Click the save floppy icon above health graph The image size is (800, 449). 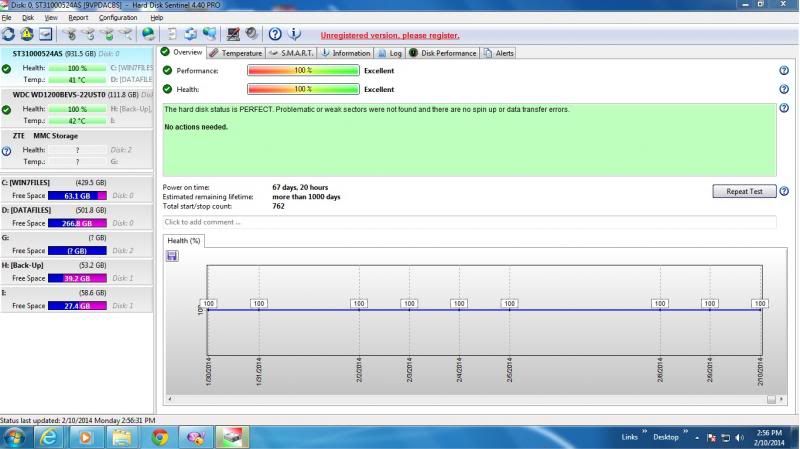172,256
